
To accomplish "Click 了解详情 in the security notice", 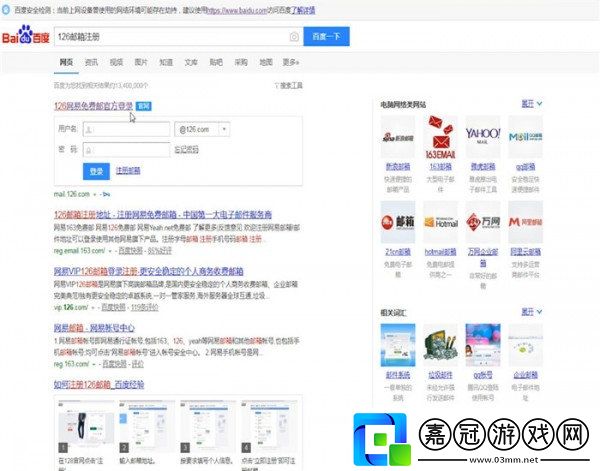I will coord(303,10).
